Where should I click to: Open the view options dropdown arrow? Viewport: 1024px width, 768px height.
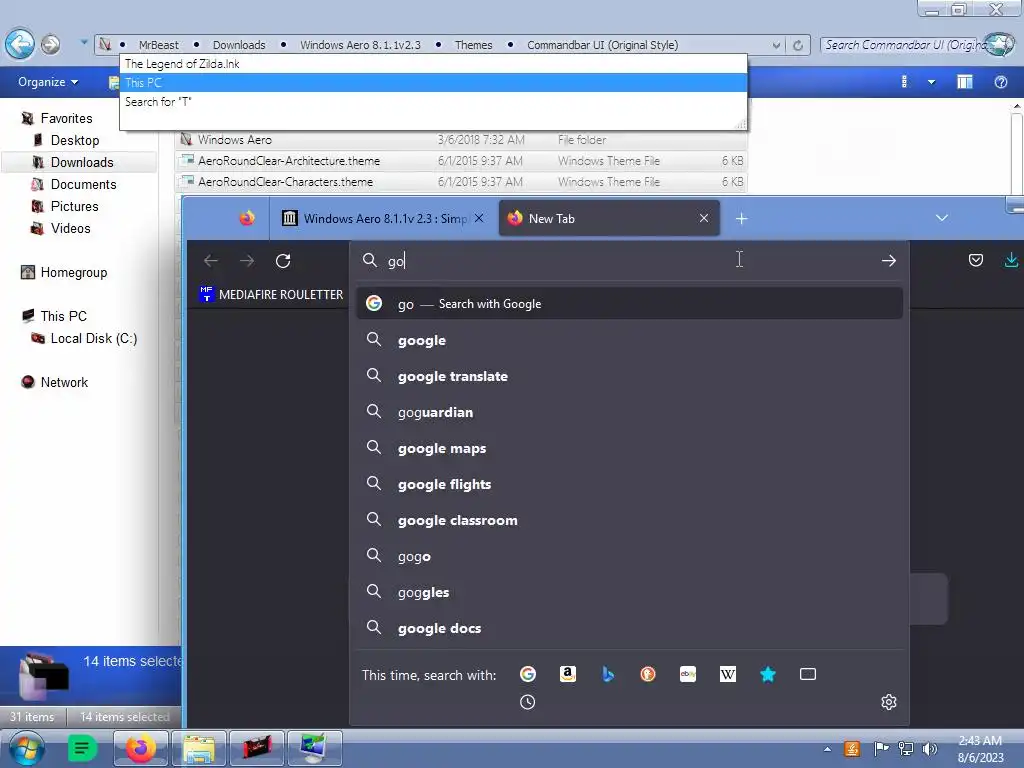point(931,82)
